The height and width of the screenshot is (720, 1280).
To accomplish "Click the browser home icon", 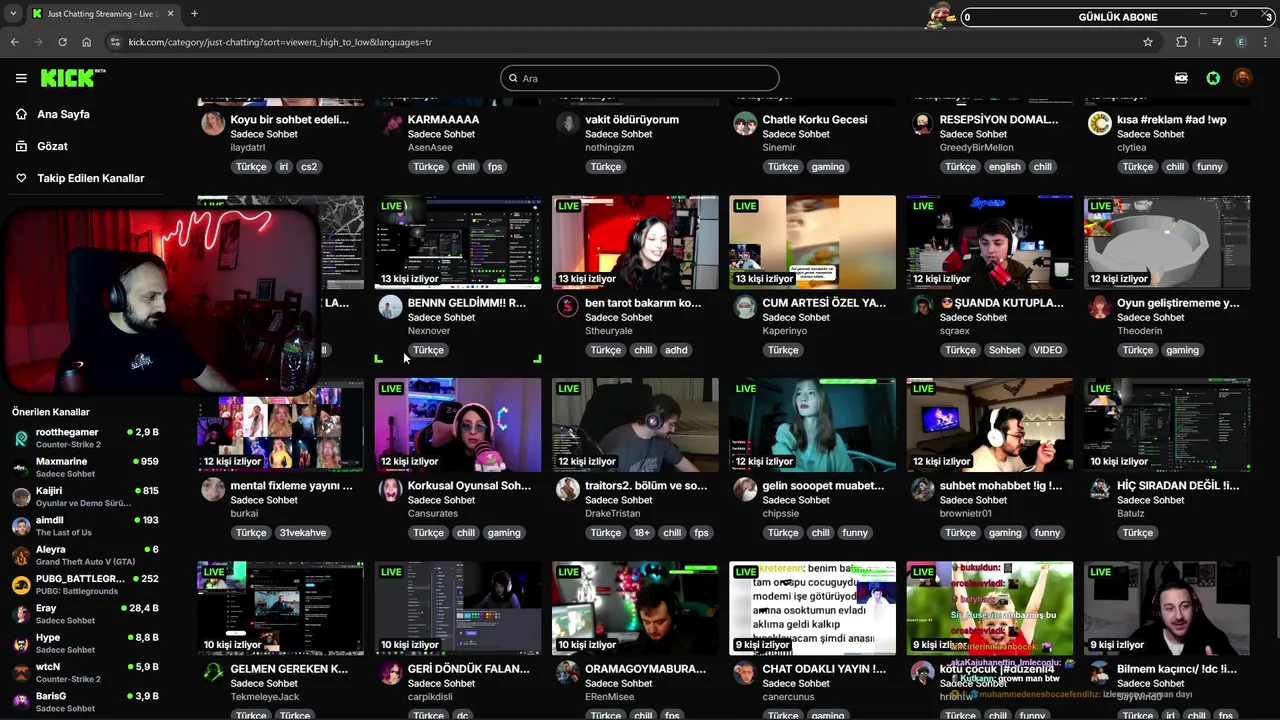I will 87,42.
